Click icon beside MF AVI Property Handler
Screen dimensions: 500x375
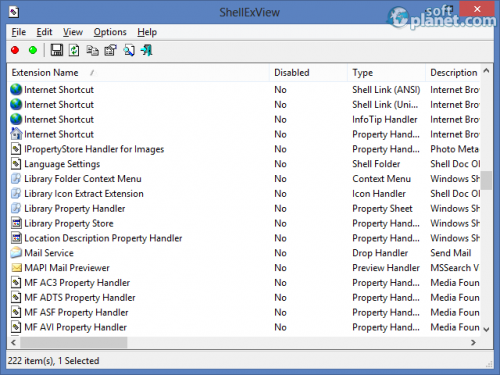pos(16,327)
